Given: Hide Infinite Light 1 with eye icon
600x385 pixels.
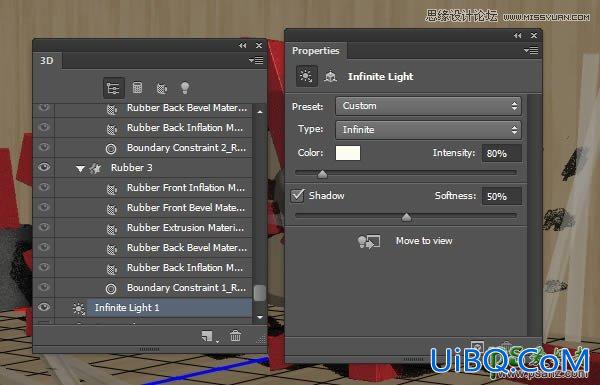Looking at the screenshot, I should tap(44, 307).
